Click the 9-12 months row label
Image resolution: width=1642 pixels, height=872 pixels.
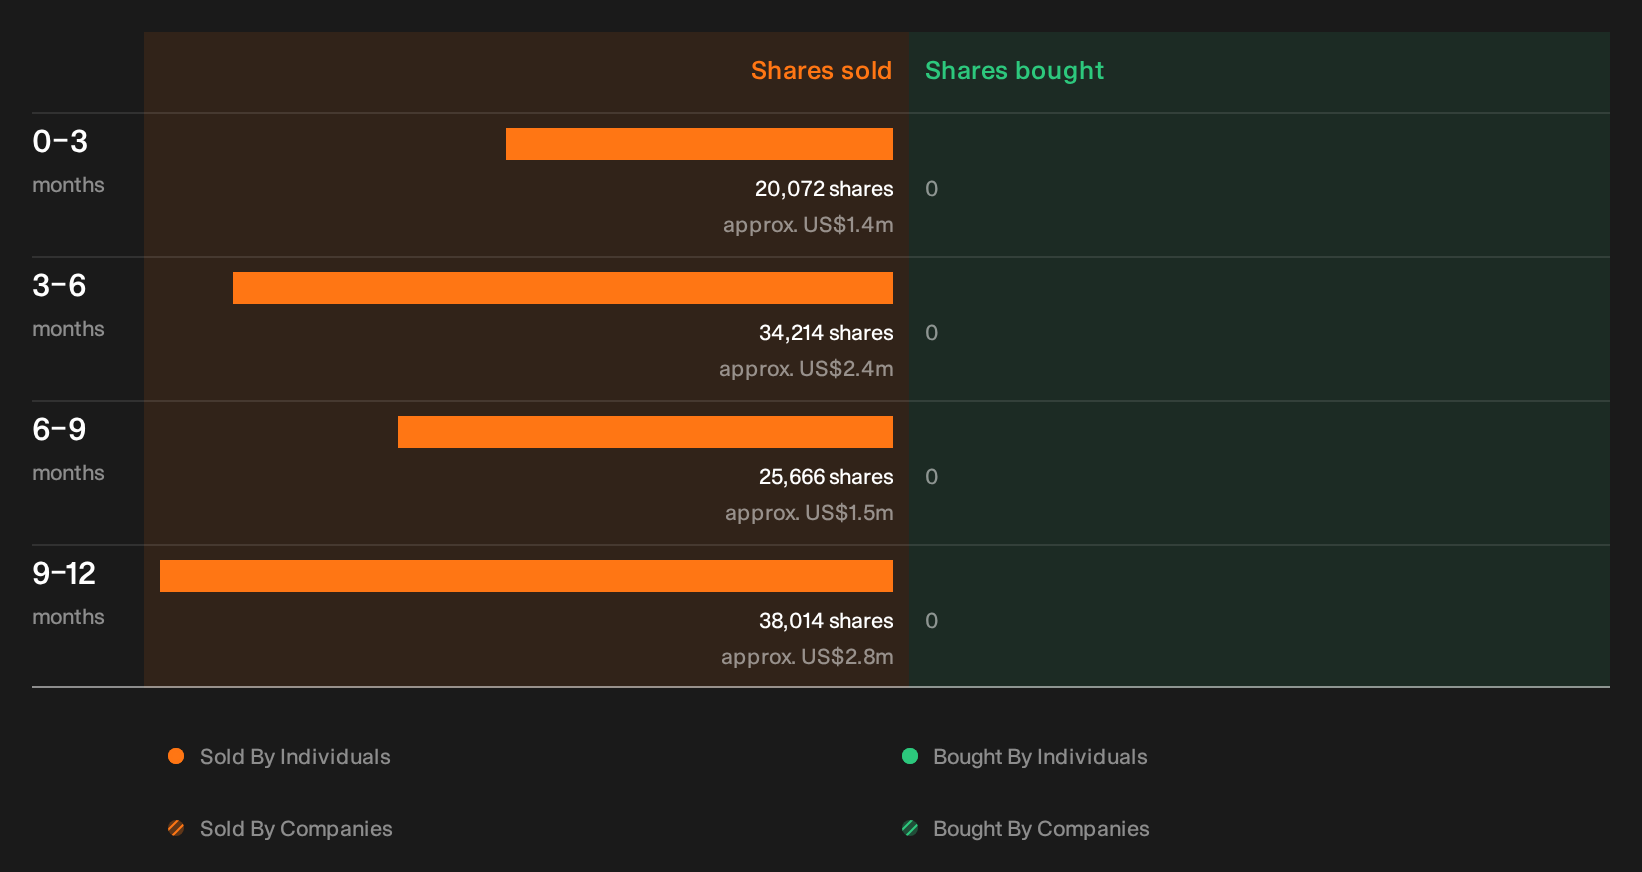[x=68, y=593]
